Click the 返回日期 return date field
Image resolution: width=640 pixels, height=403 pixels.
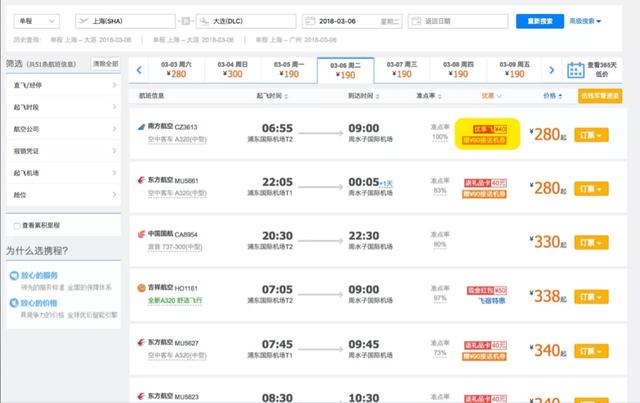coord(458,21)
